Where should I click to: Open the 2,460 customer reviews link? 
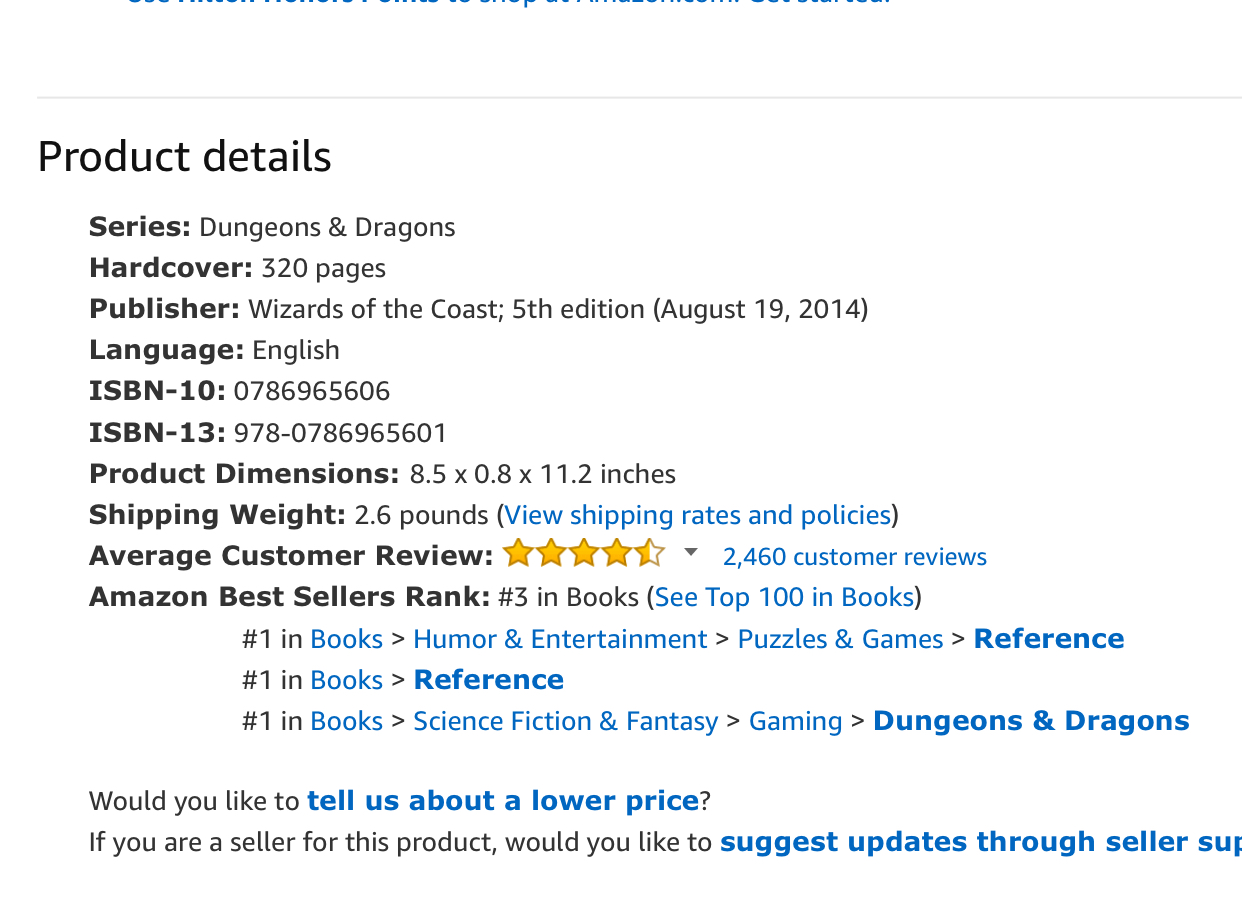[x=854, y=557]
